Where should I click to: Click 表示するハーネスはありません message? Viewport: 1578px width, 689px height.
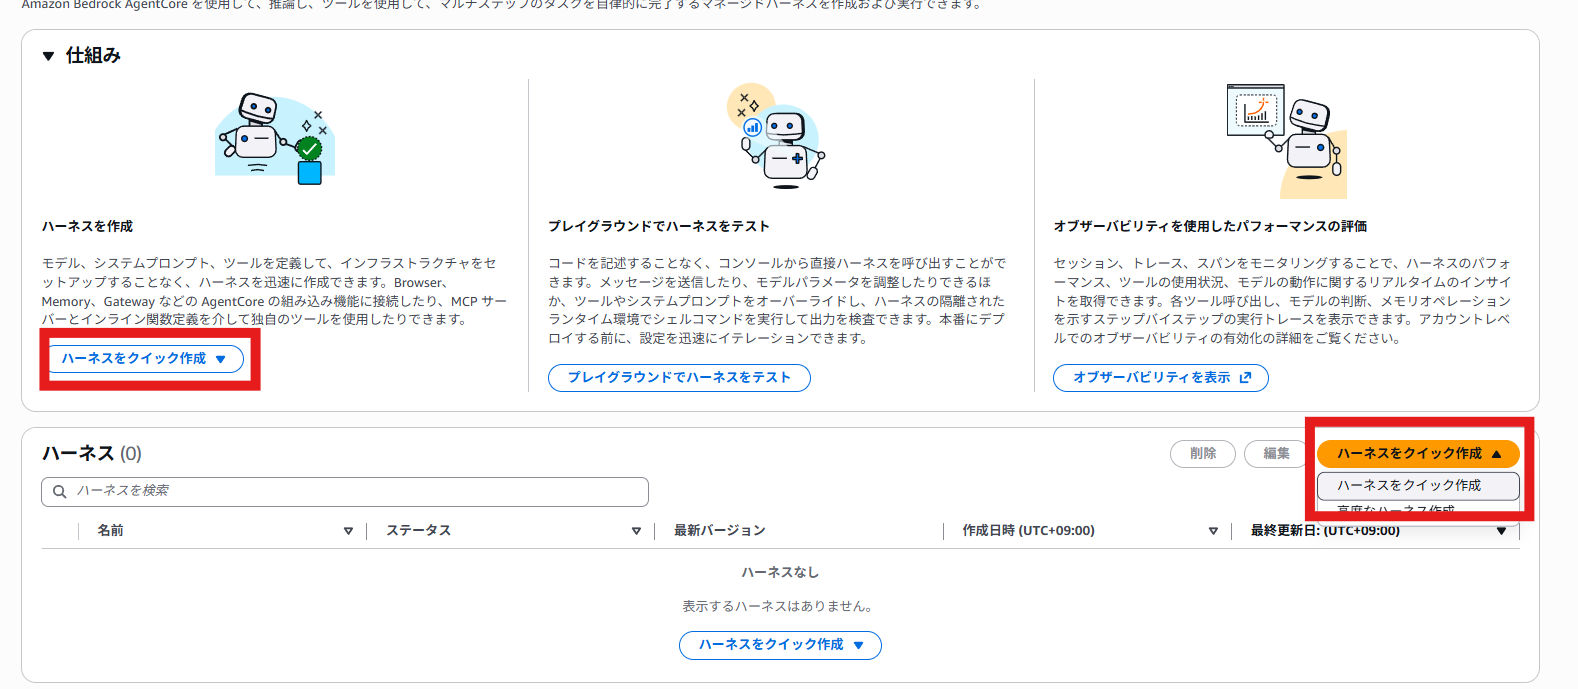(780, 606)
